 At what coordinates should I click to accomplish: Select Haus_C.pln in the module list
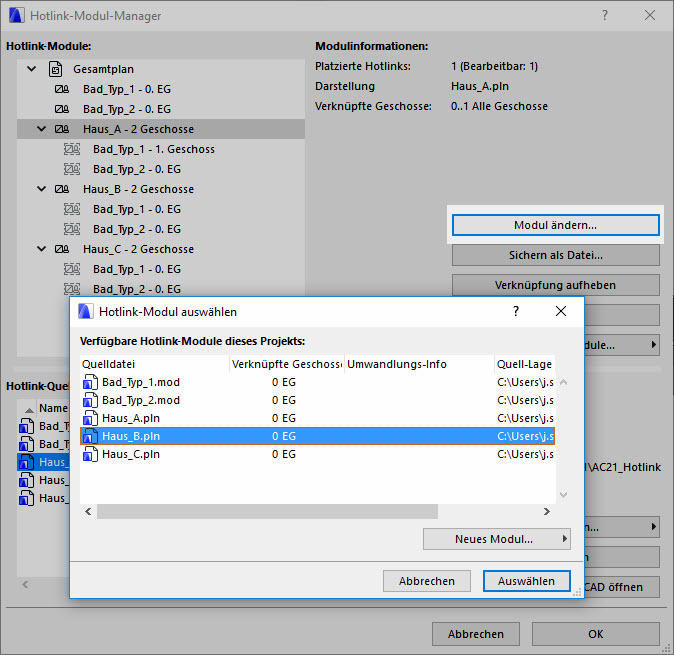click(317, 454)
